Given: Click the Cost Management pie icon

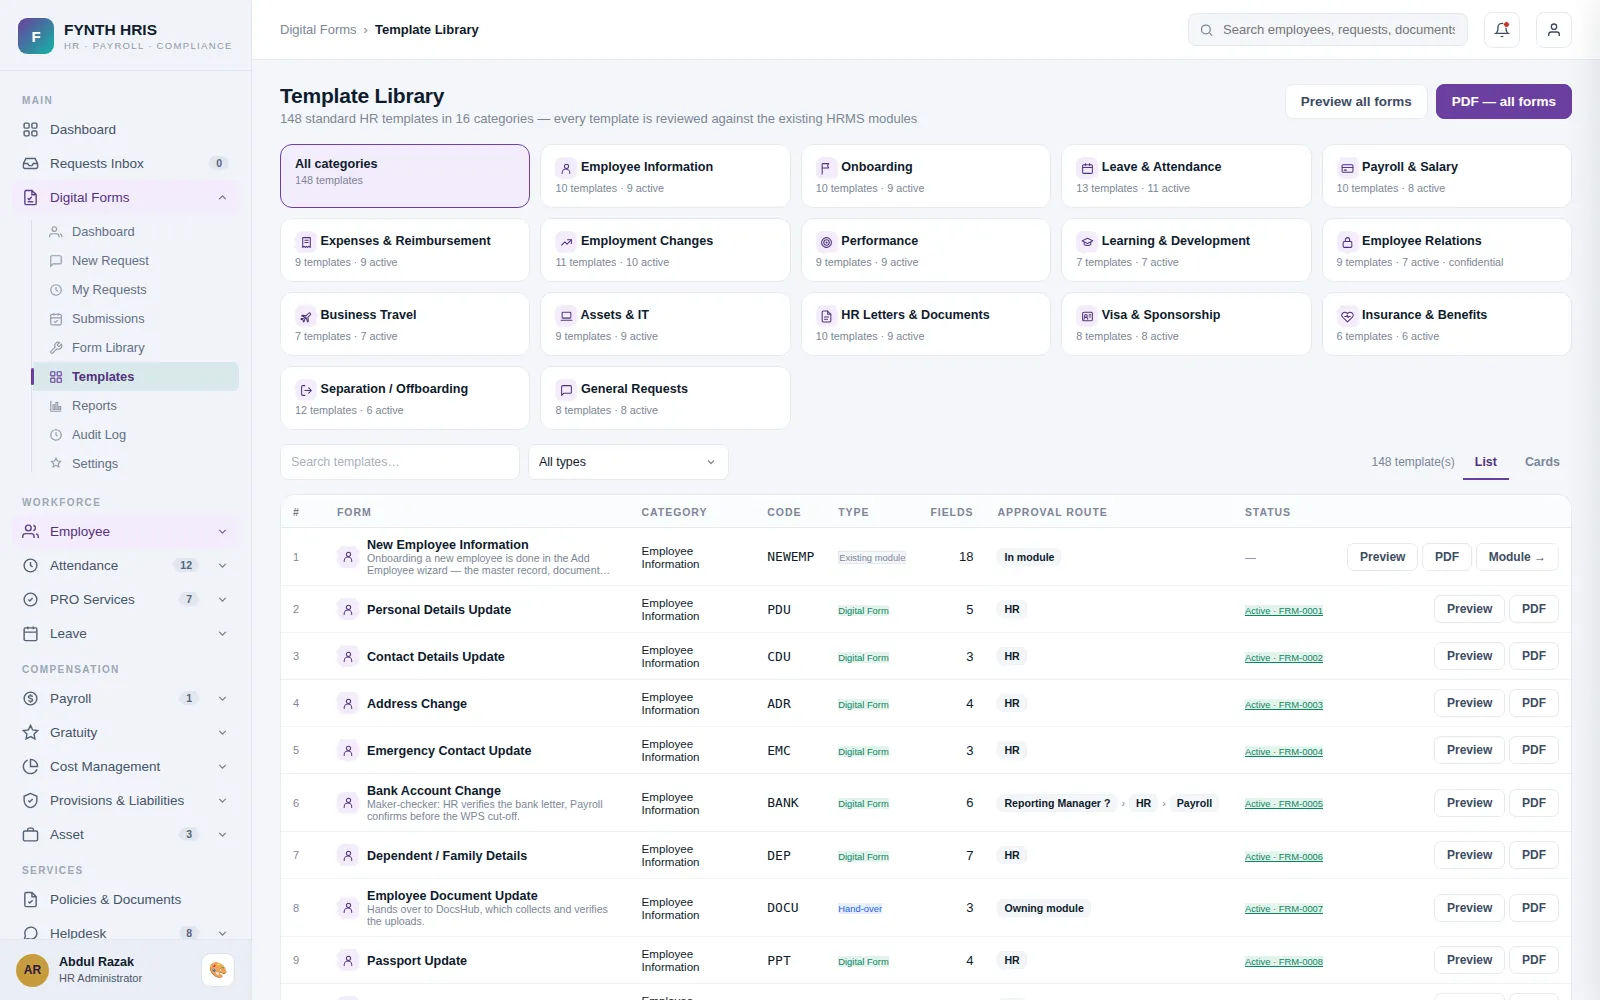Looking at the screenshot, I should coord(30,767).
